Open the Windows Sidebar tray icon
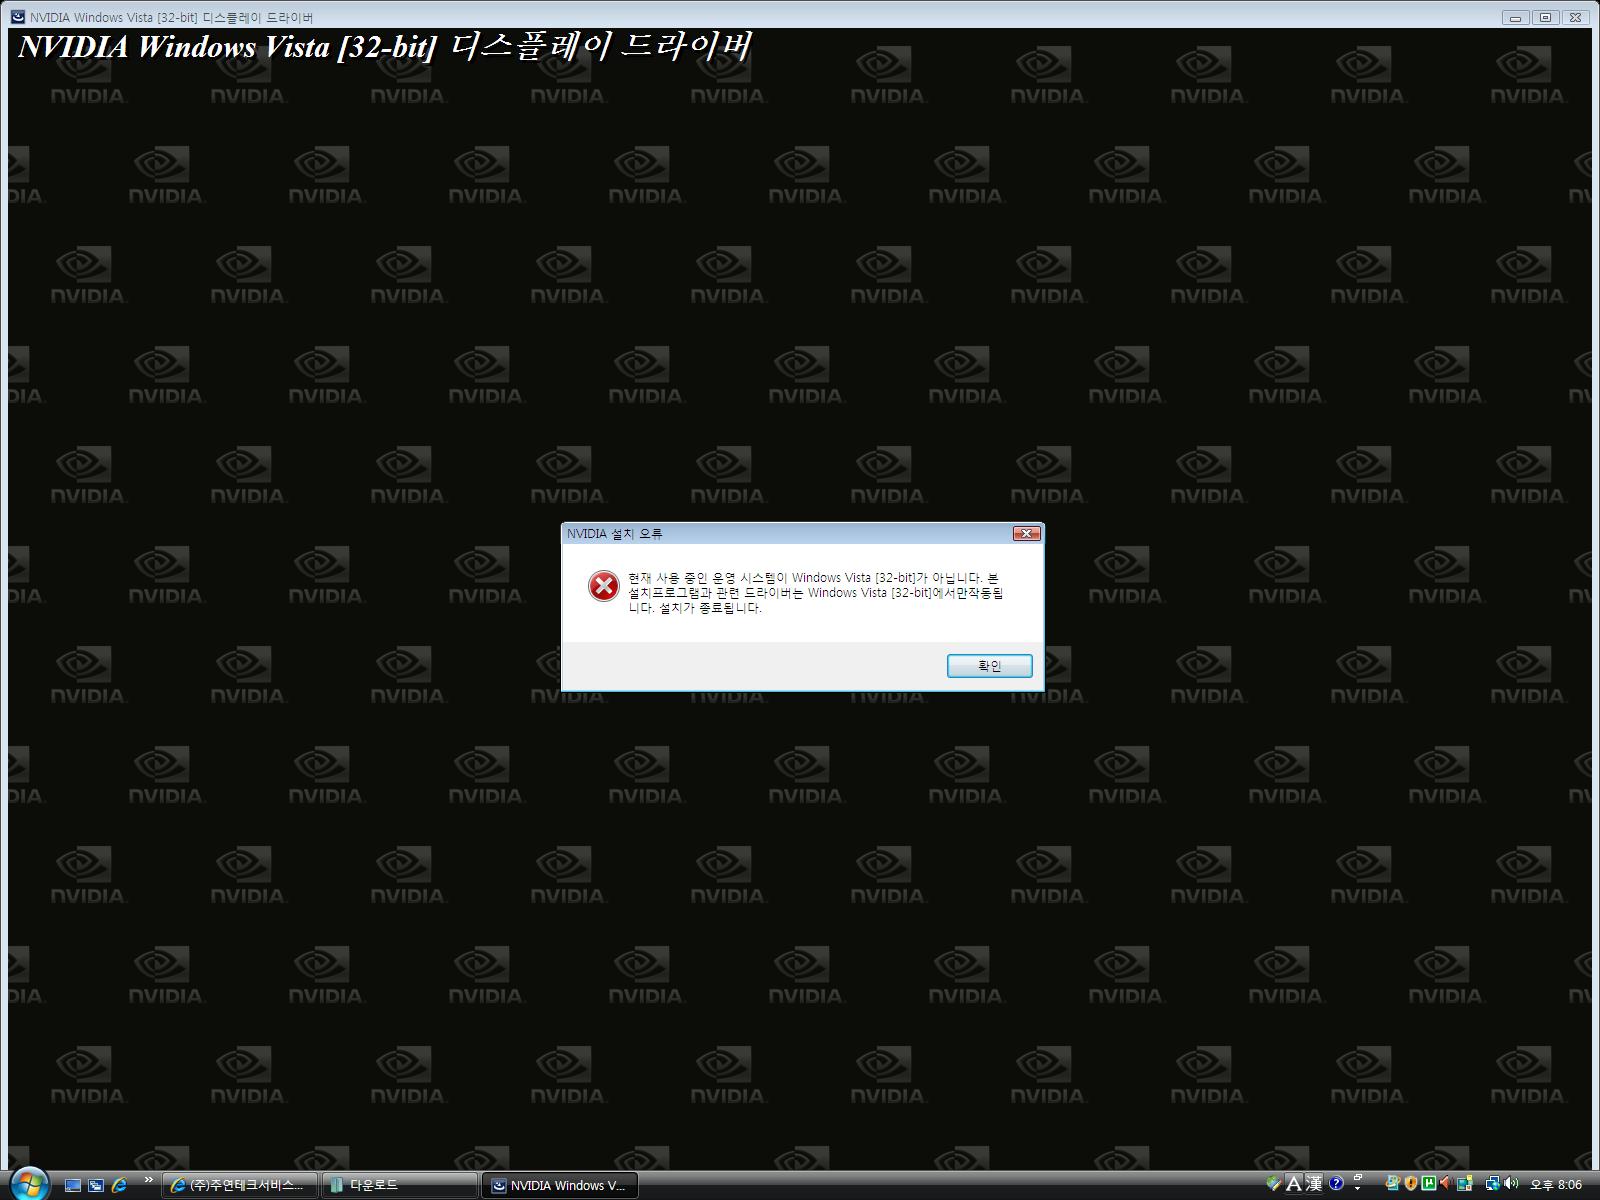 tap(1465, 1184)
